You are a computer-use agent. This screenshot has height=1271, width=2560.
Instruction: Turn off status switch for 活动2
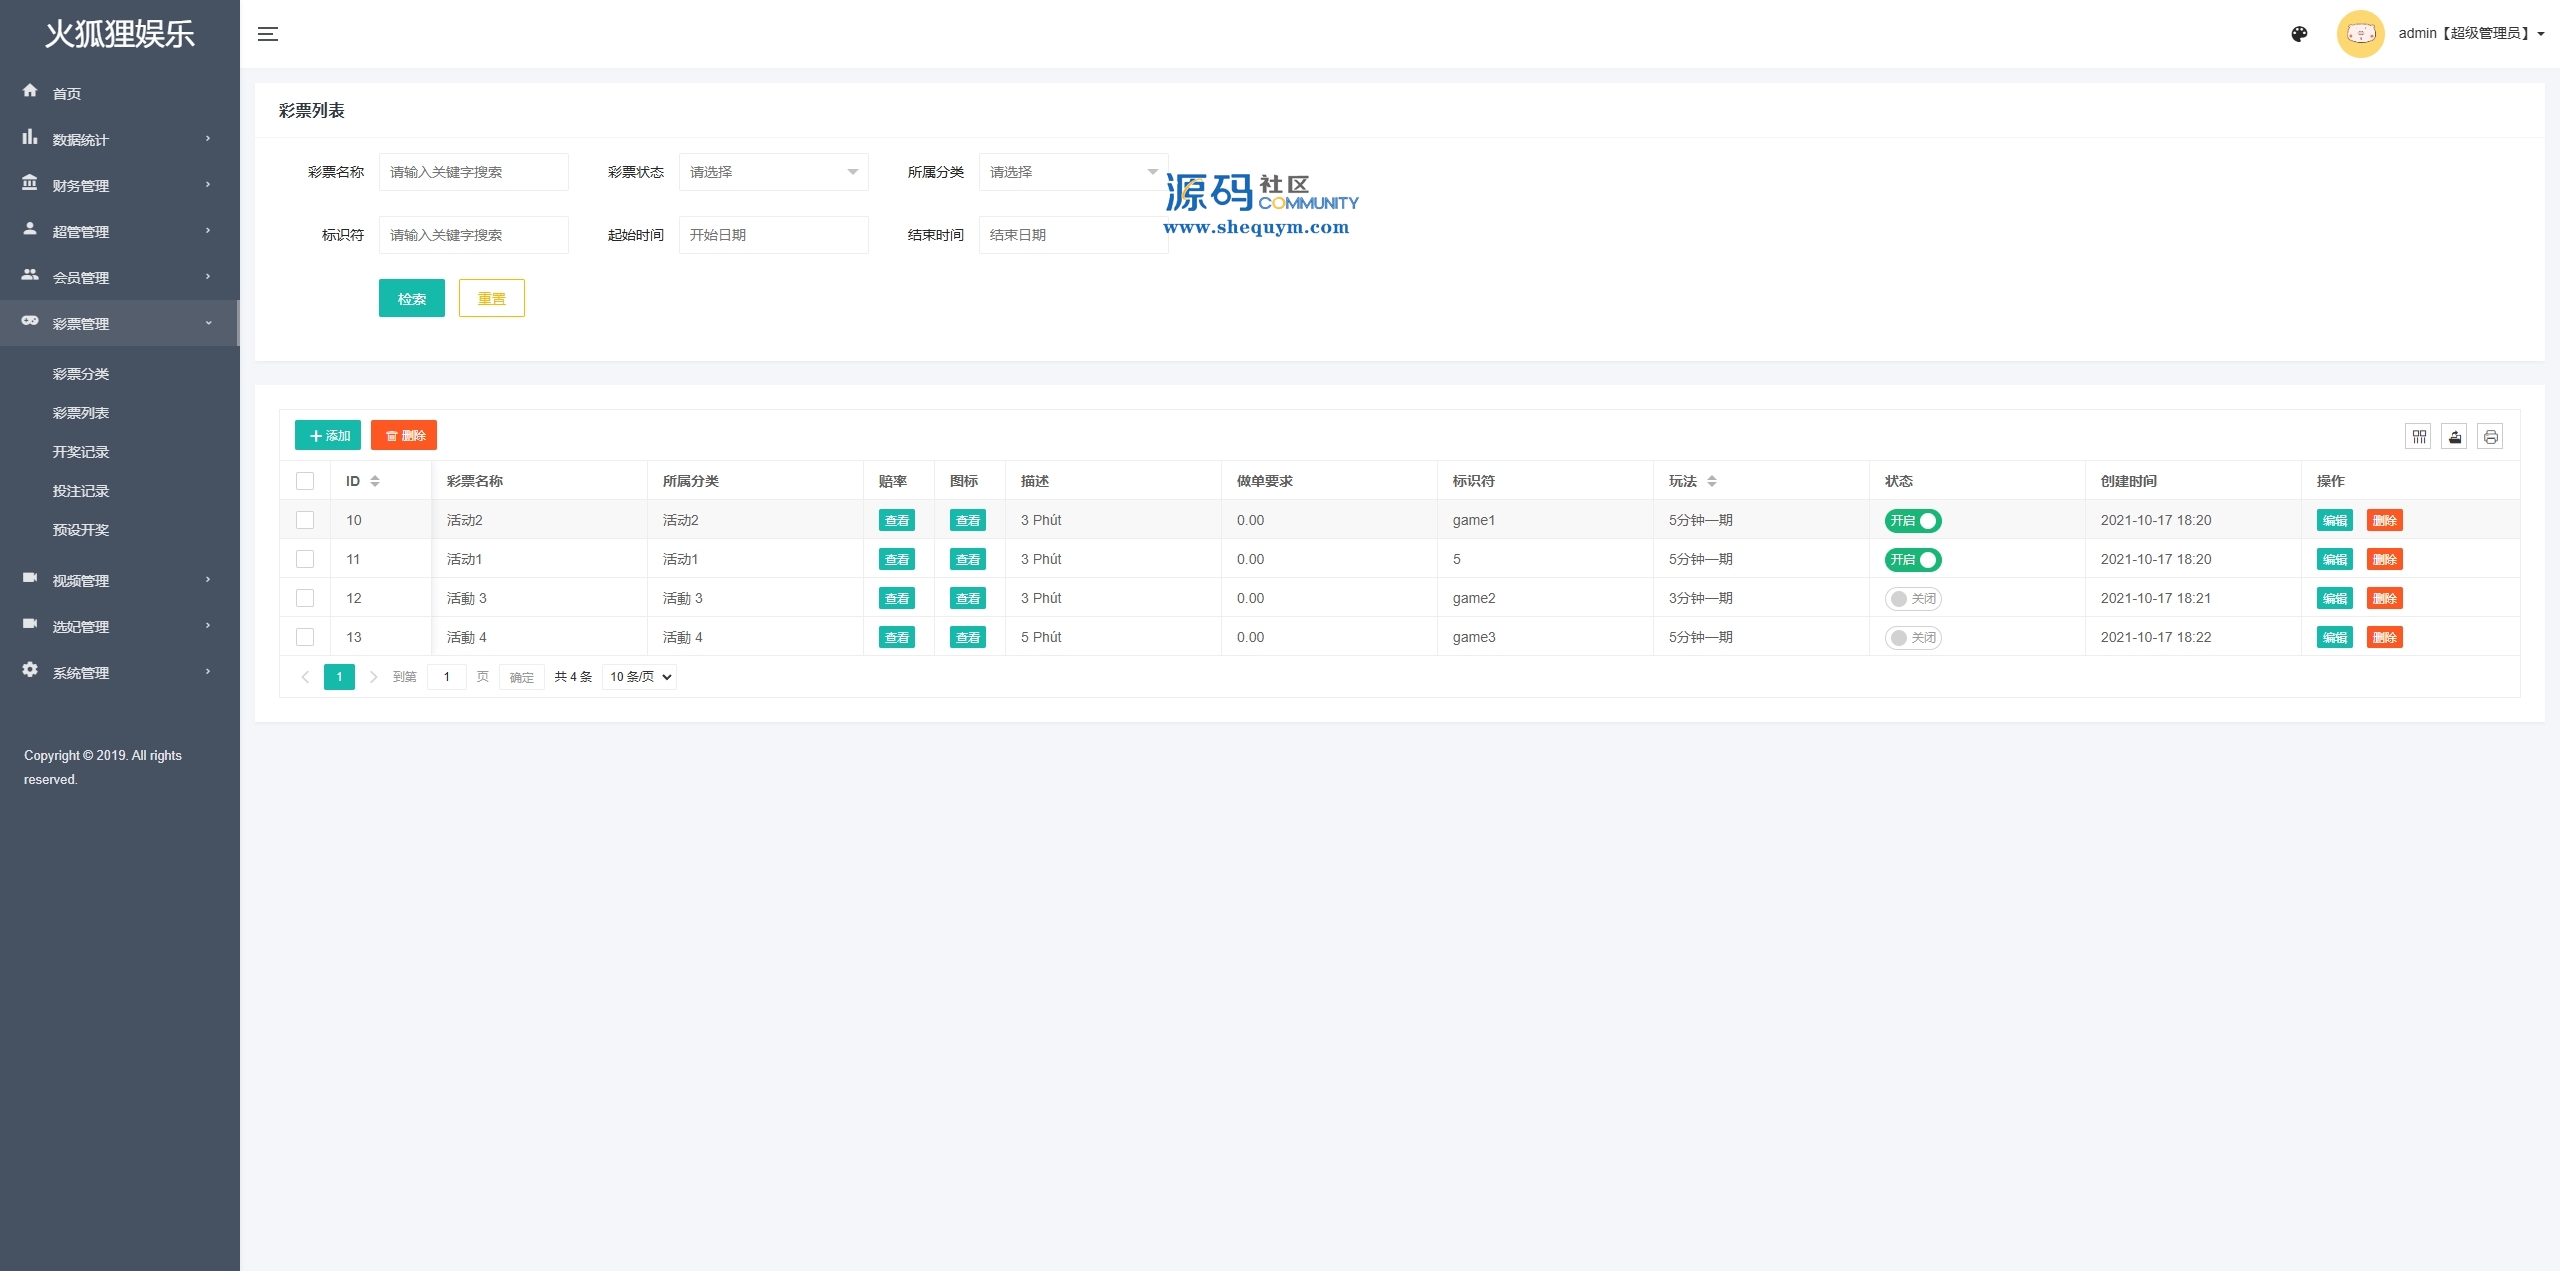click(1912, 520)
